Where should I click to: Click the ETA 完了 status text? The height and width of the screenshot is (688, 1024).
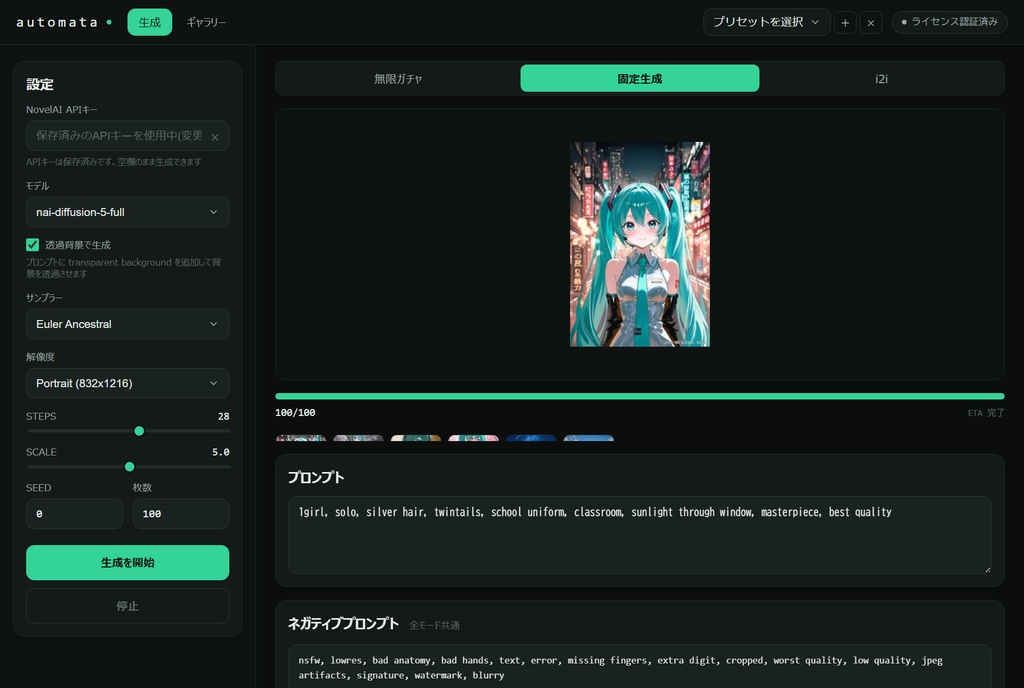pos(986,413)
